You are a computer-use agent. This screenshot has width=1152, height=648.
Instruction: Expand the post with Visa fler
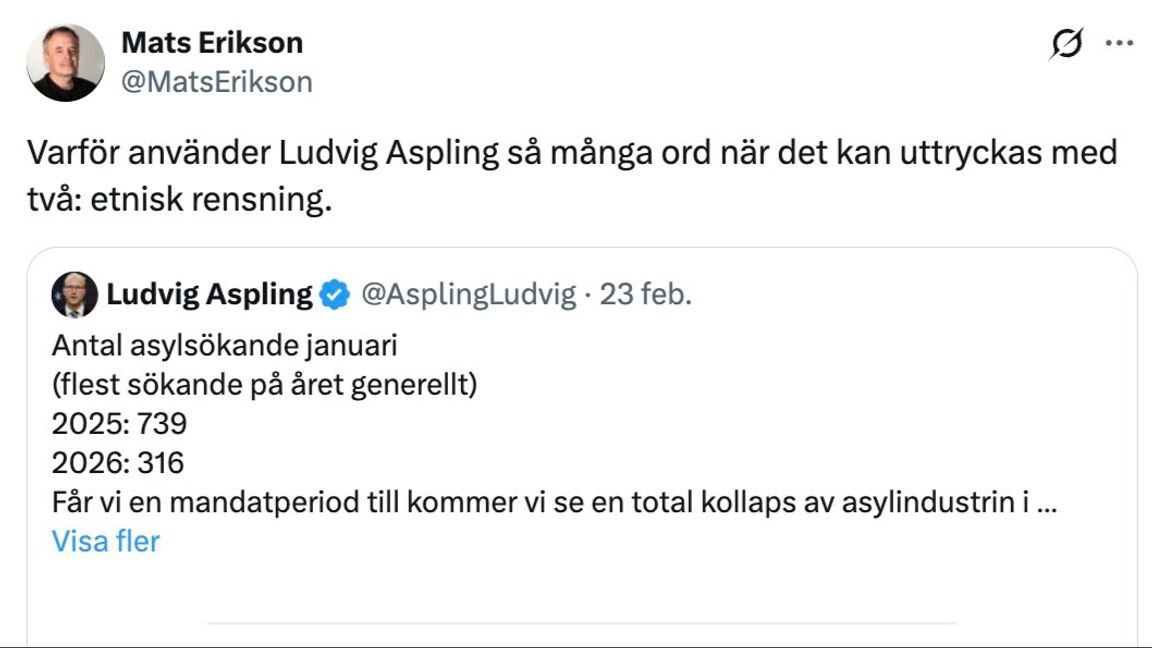pos(103,542)
